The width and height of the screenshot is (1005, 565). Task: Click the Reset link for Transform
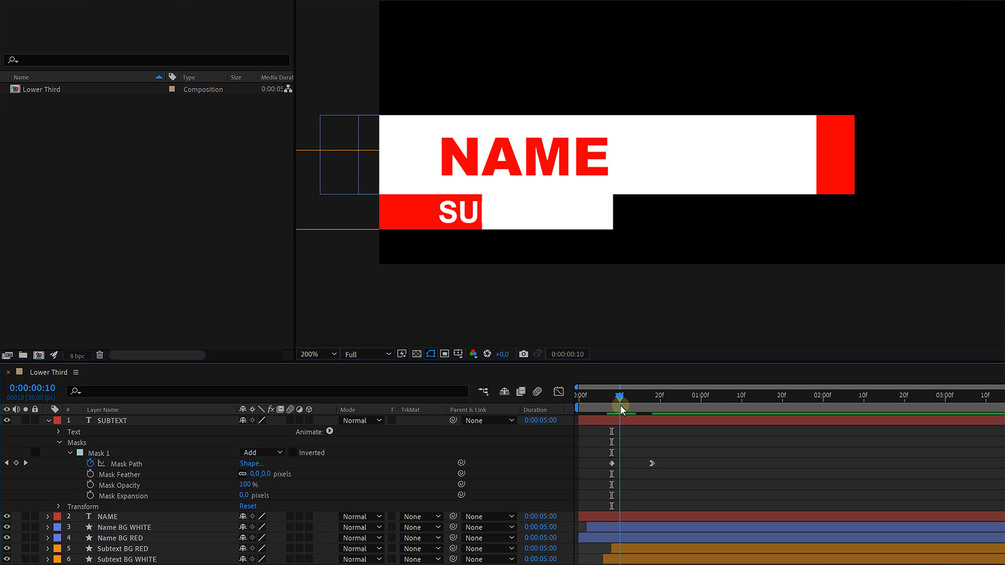(248, 506)
